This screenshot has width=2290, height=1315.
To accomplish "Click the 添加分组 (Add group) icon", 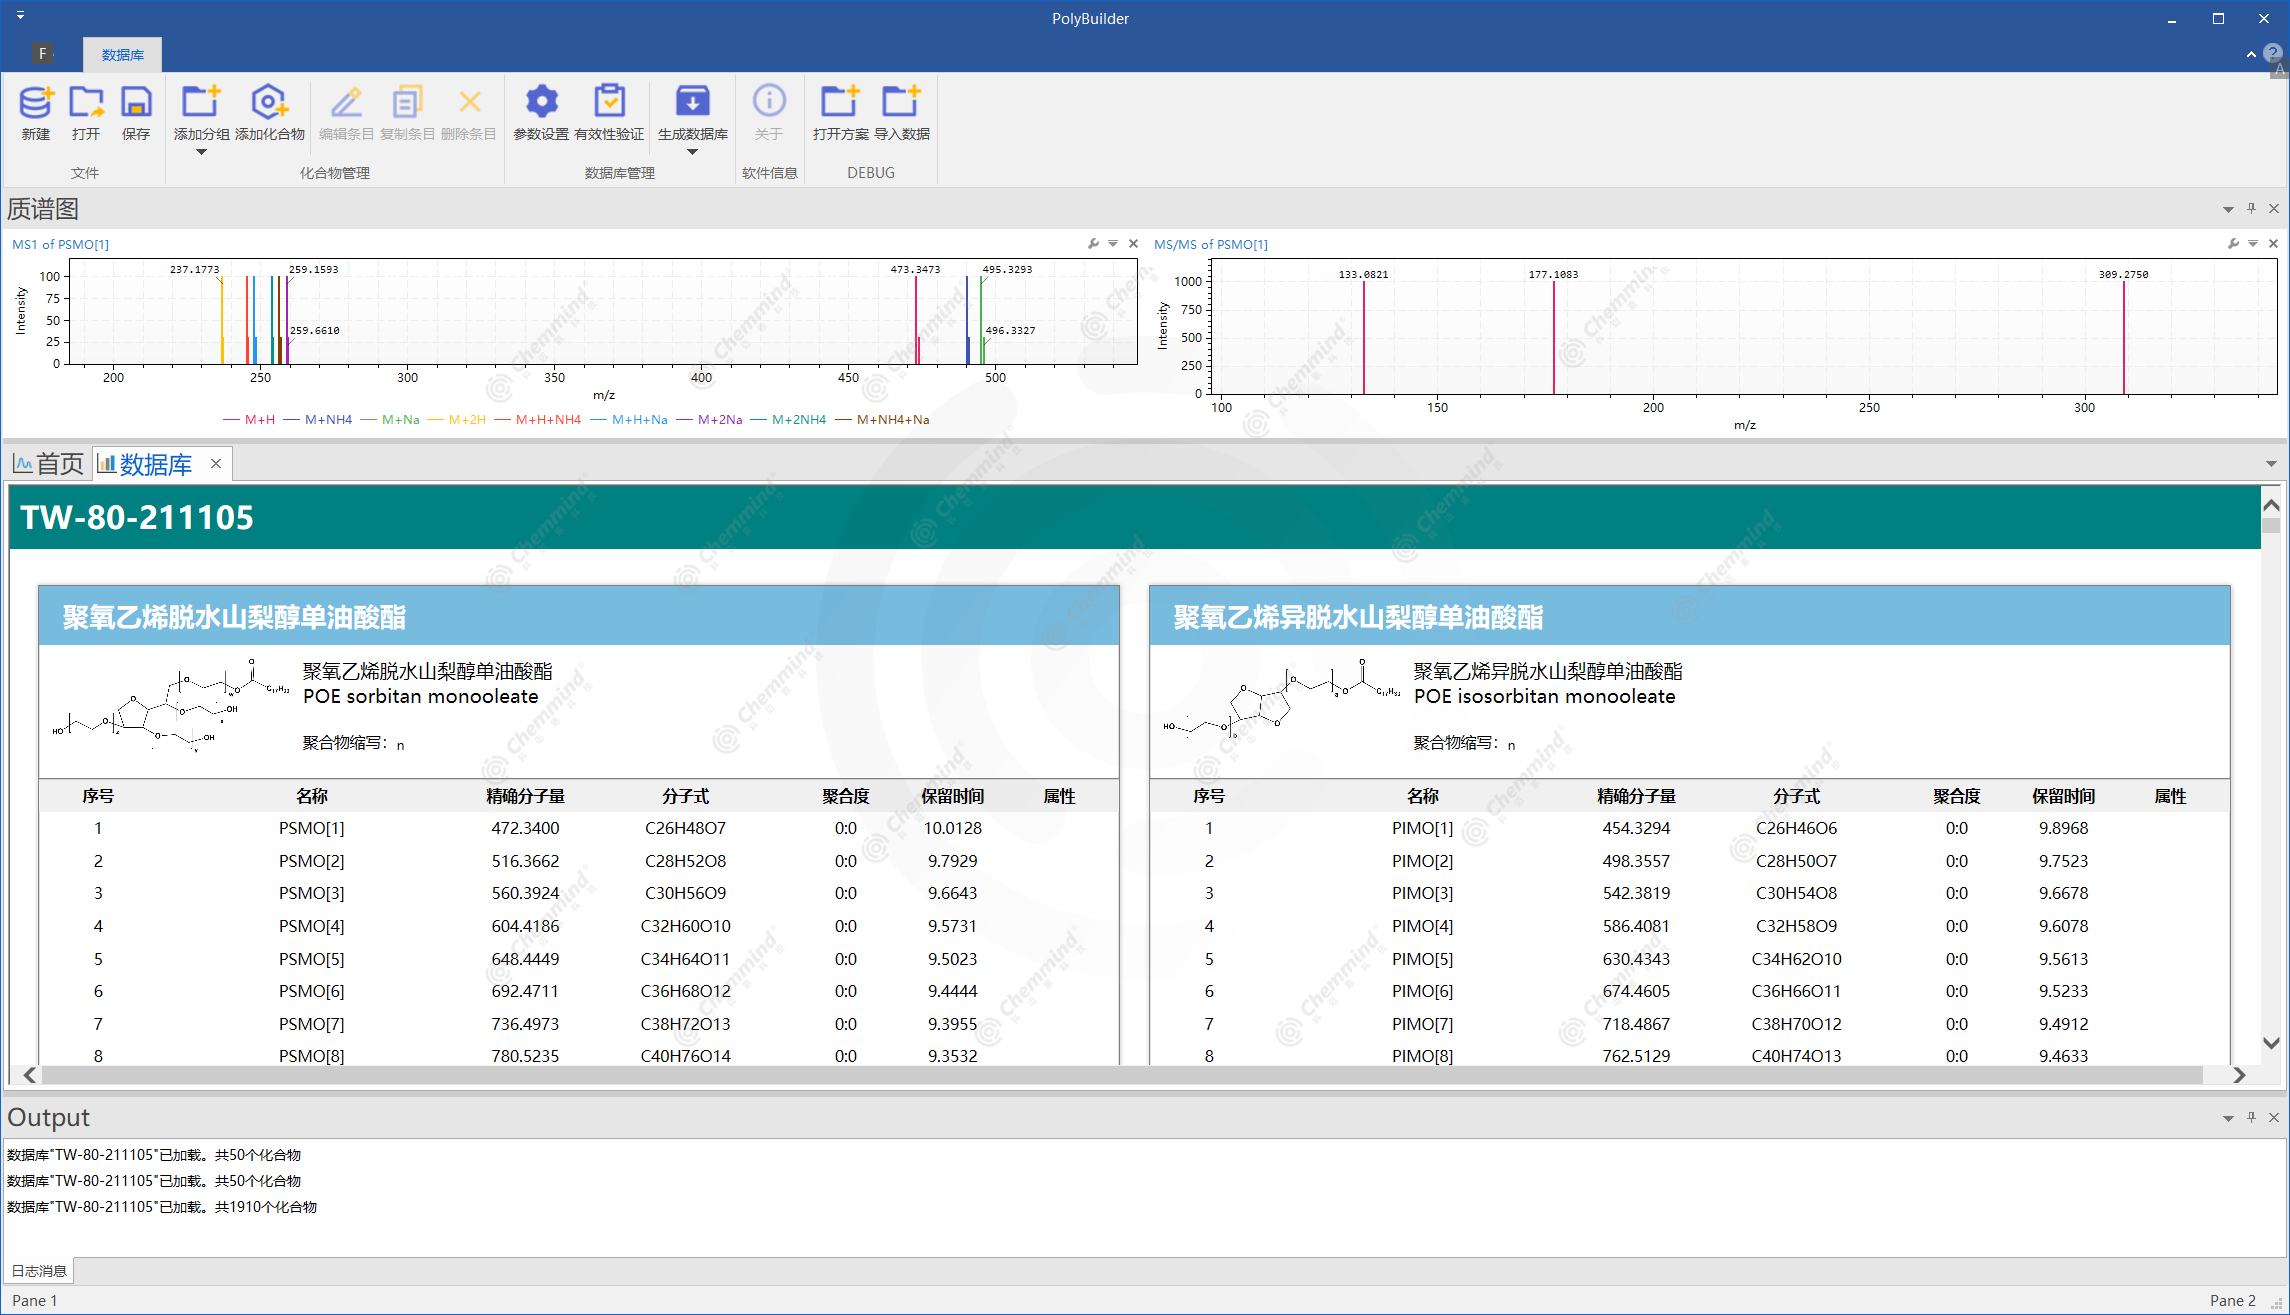I will [x=201, y=102].
